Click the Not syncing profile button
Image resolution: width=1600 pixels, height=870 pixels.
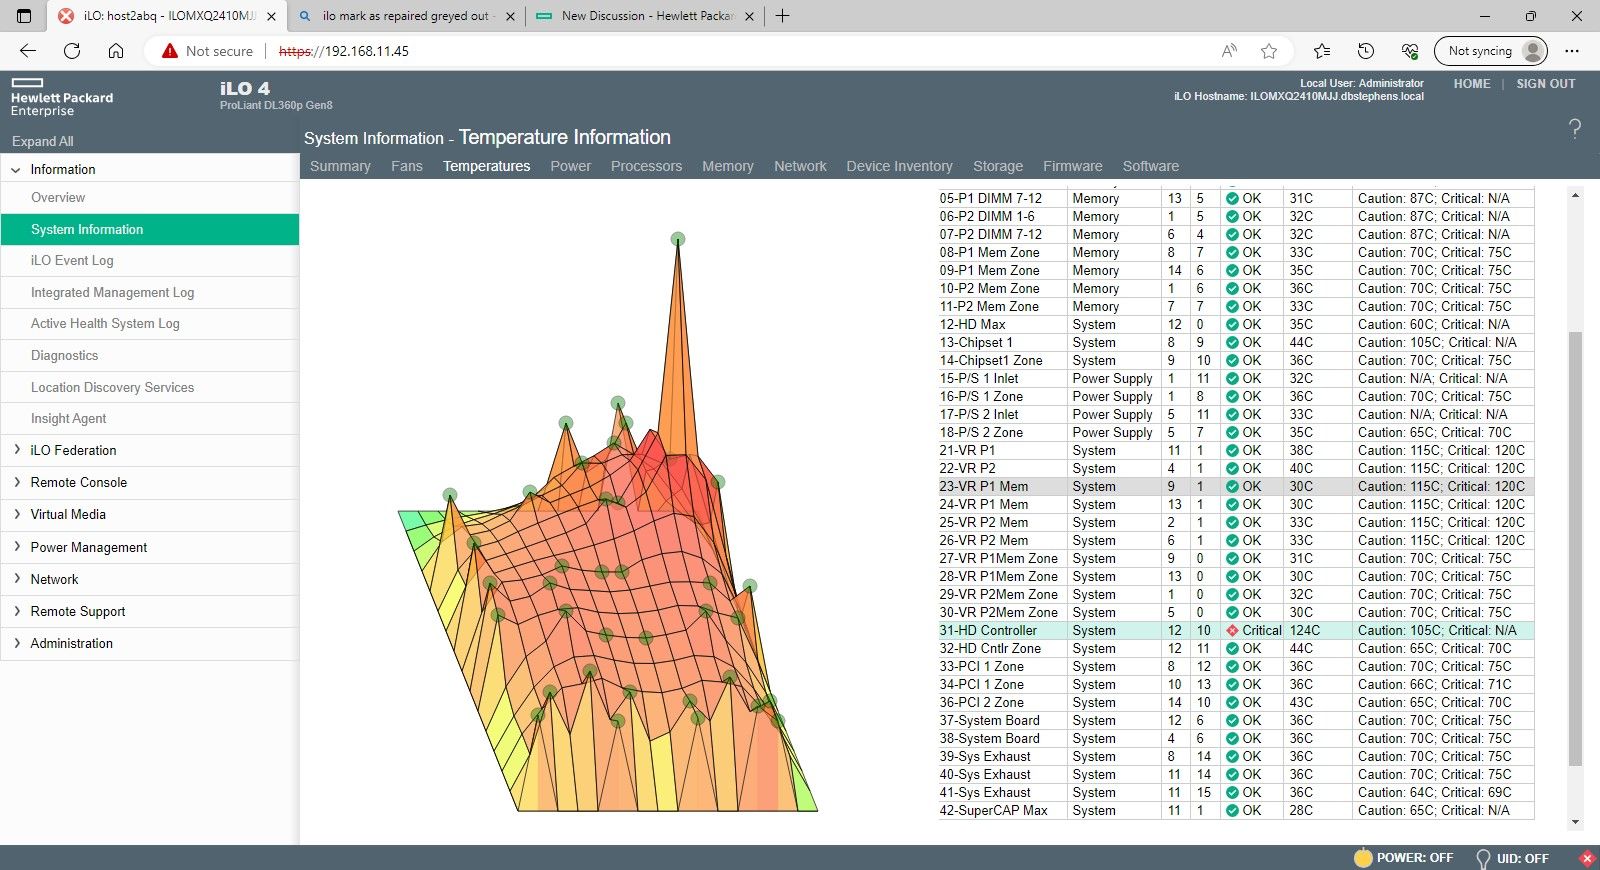pyautogui.click(x=1491, y=51)
